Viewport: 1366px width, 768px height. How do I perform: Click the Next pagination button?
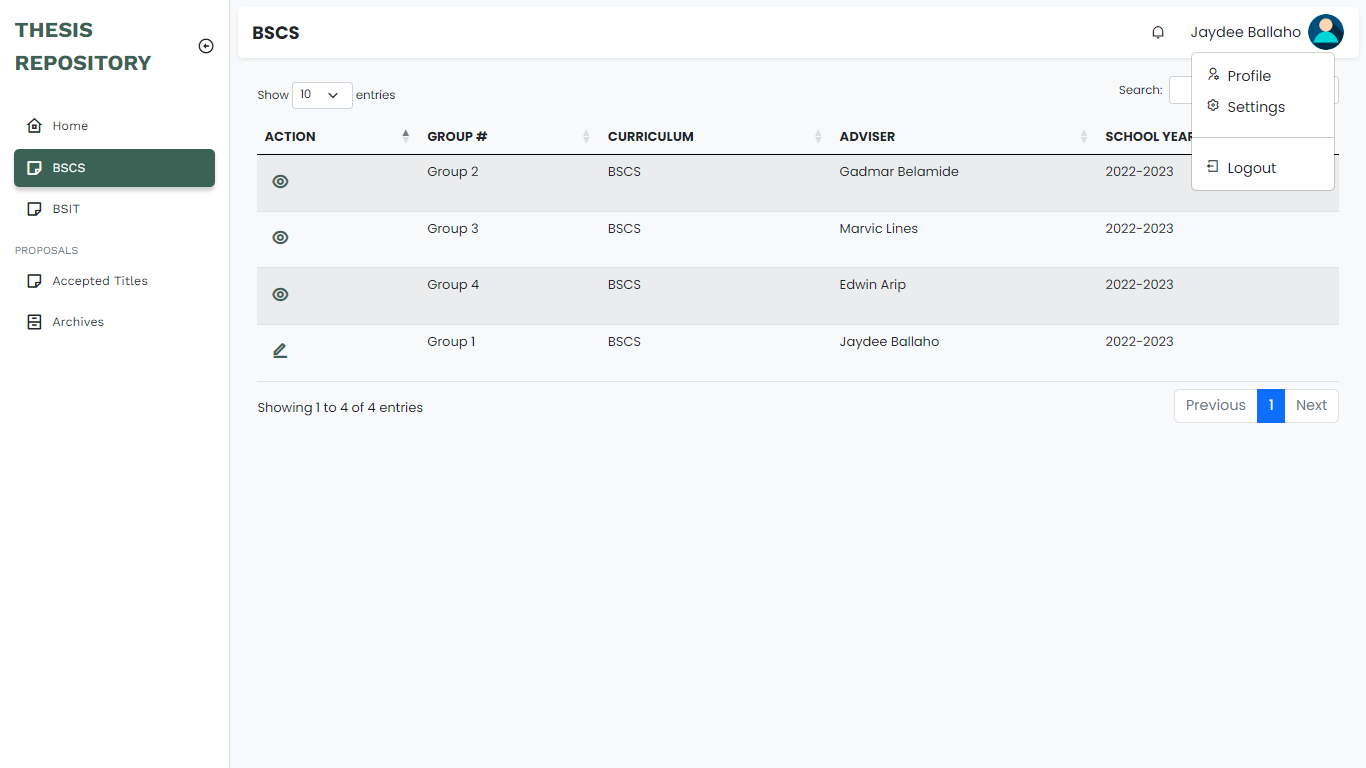[x=1311, y=406]
